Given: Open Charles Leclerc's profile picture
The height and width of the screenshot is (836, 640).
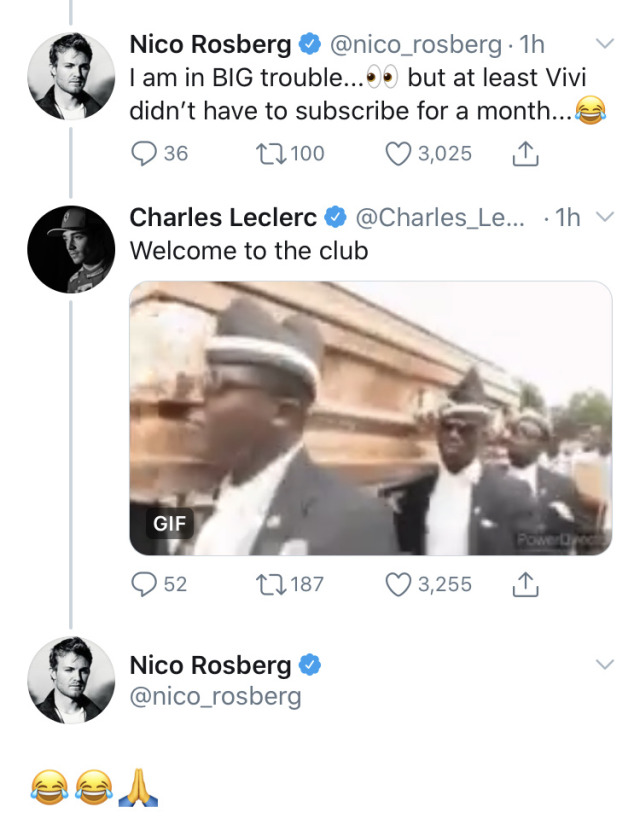Looking at the screenshot, I should coord(70,249).
